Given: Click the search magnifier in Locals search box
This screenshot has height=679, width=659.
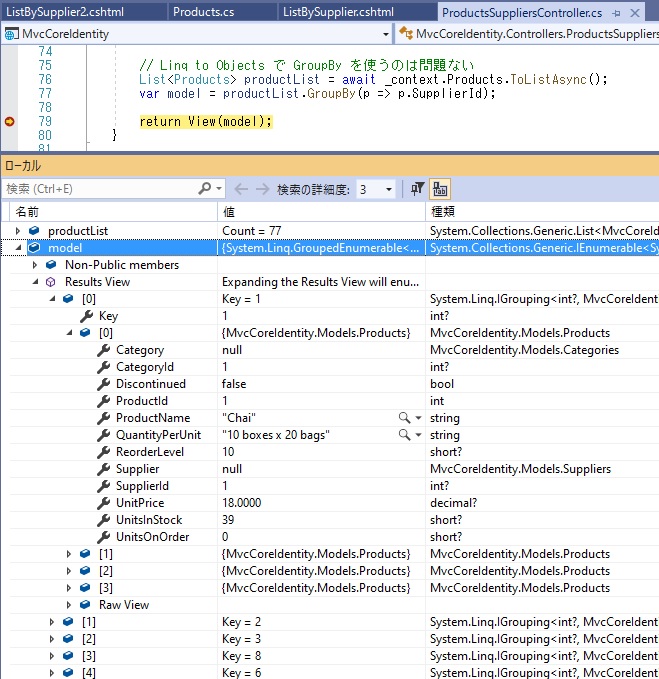Looking at the screenshot, I should coord(206,189).
